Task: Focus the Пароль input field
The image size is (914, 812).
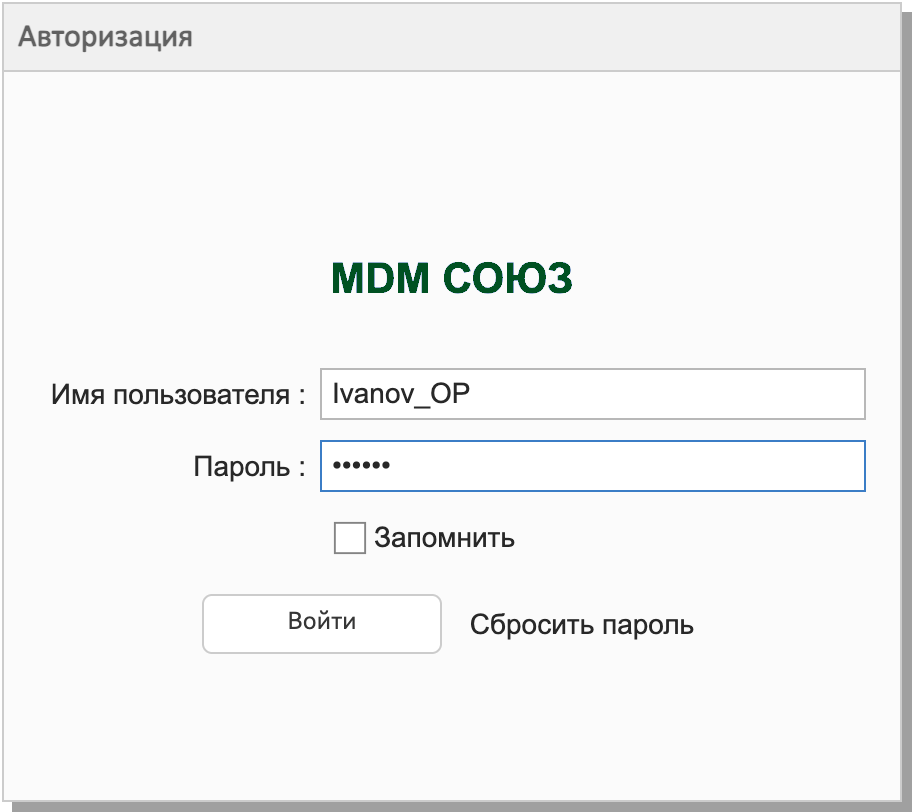Action: coord(591,467)
